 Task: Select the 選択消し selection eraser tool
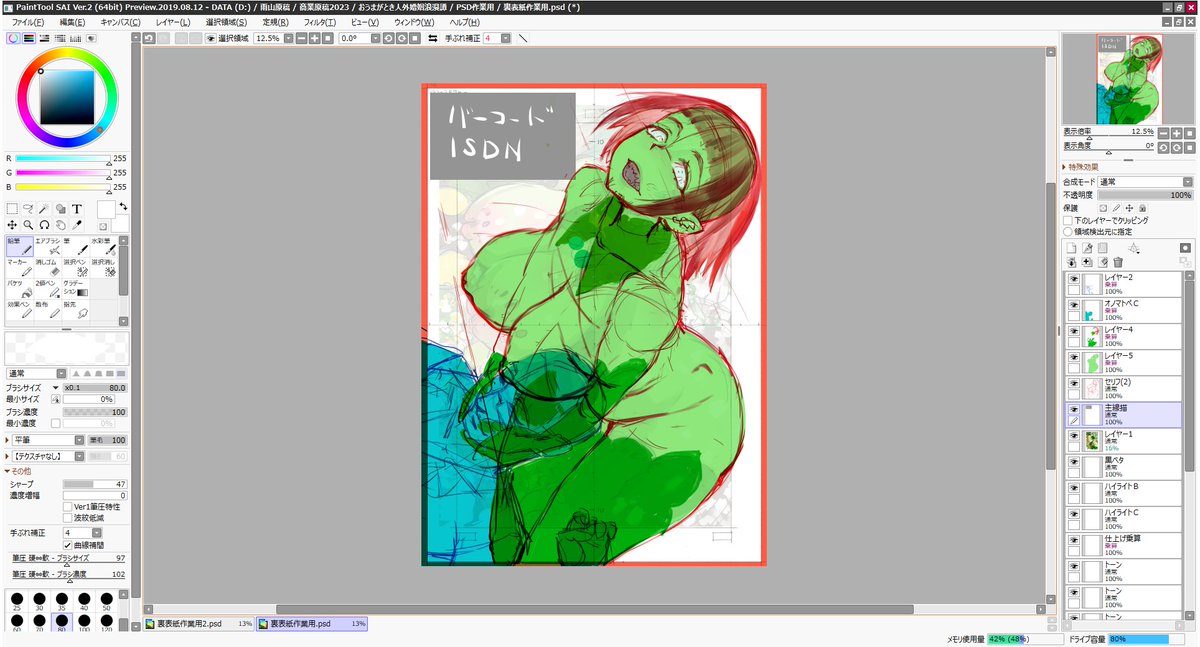coord(104,267)
